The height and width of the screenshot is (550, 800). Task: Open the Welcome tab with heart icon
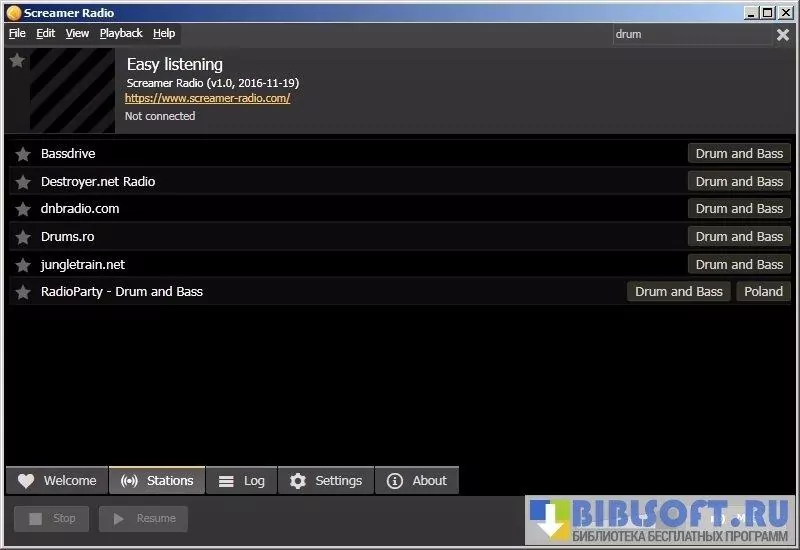[57, 481]
